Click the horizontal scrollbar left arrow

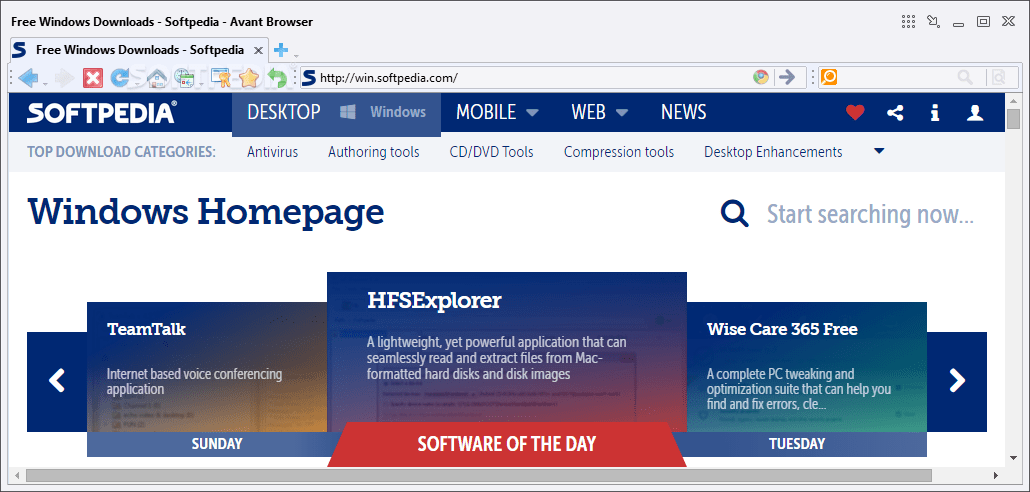[x=17, y=475]
